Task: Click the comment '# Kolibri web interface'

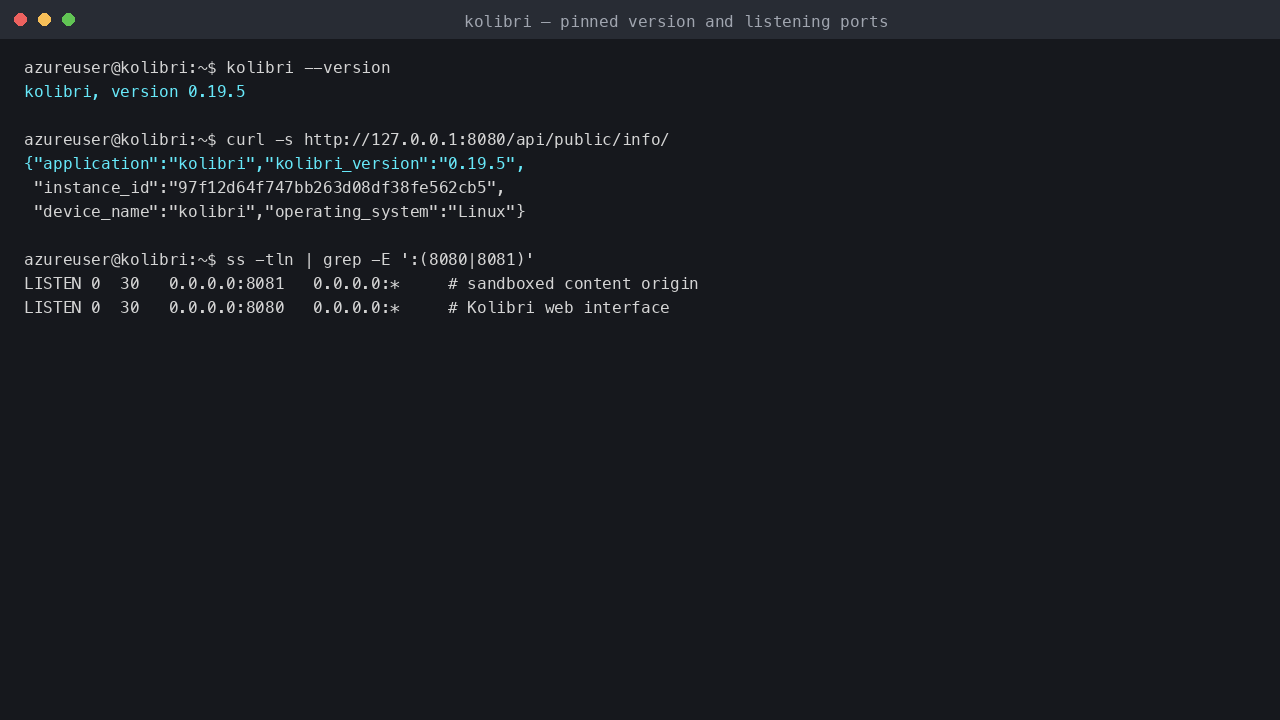Action: click(x=559, y=308)
